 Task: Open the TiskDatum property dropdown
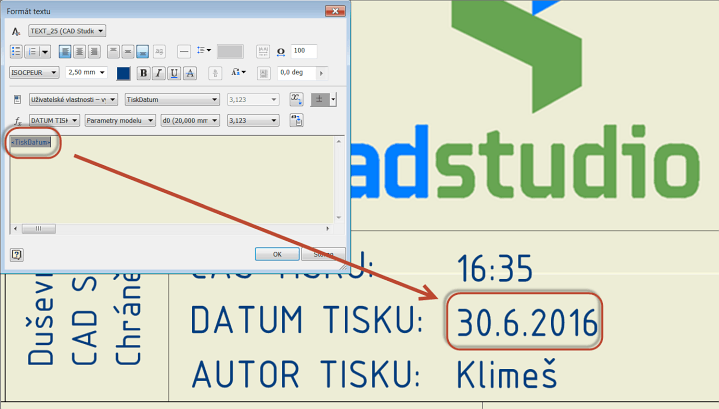172,99
